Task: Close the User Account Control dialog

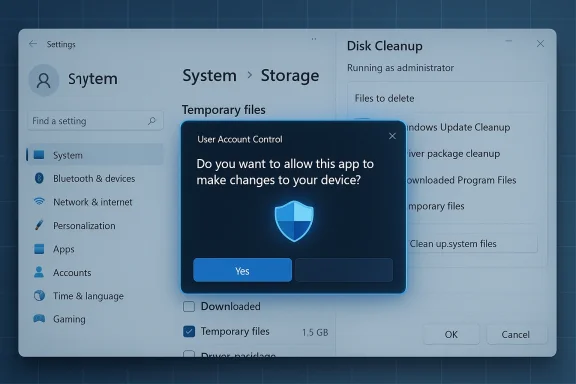Action: click(x=392, y=136)
